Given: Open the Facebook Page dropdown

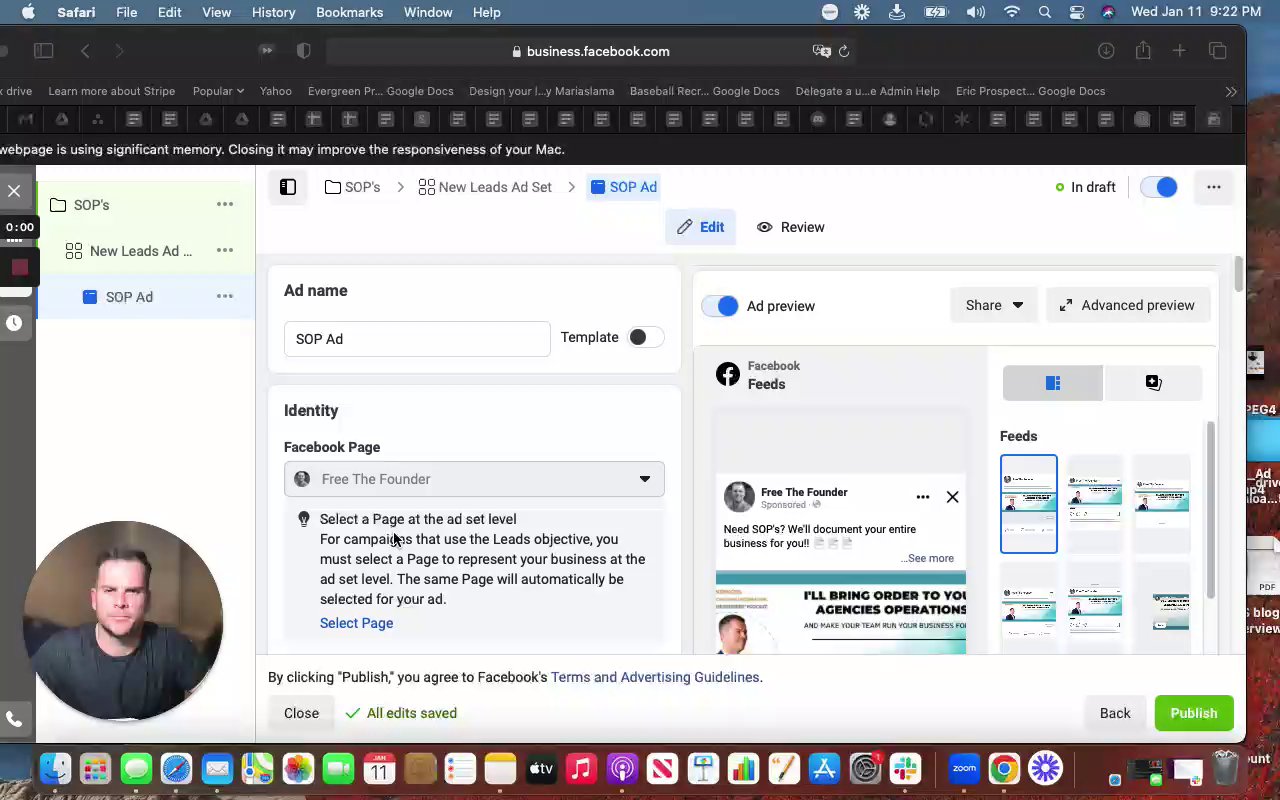Looking at the screenshot, I should coord(474,479).
